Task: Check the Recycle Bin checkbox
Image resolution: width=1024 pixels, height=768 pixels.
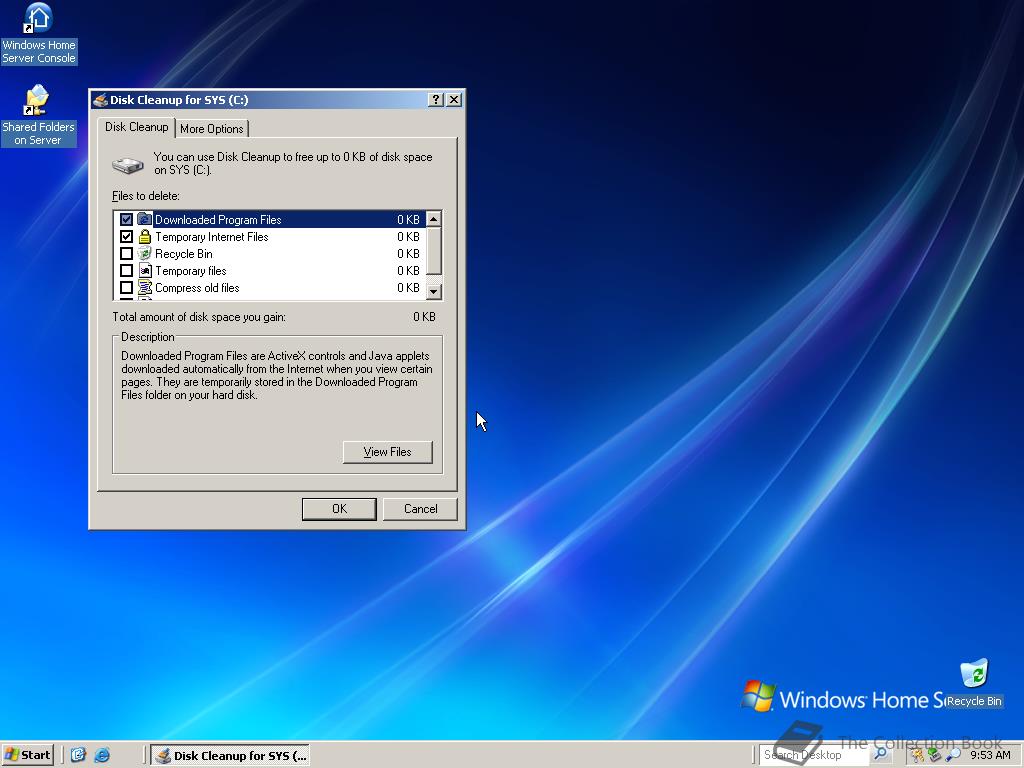Action: click(126, 253)
